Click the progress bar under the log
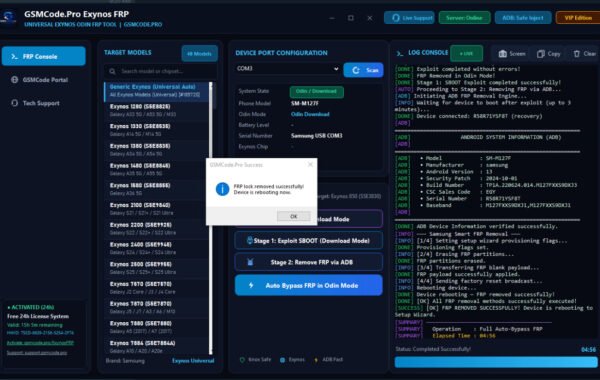Viewport: 600px width, 380px height. click(x=496, y=362)
